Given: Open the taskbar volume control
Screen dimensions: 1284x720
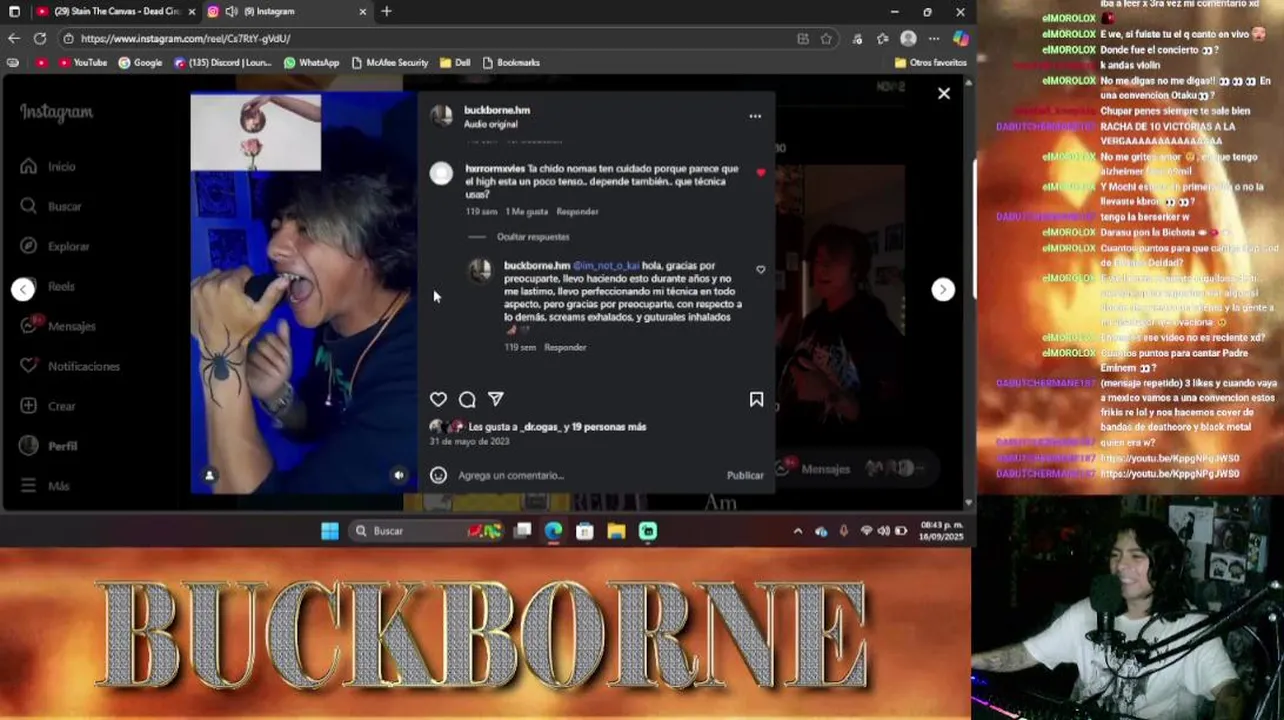Looking at the screenshot, I should coord(883,531).
